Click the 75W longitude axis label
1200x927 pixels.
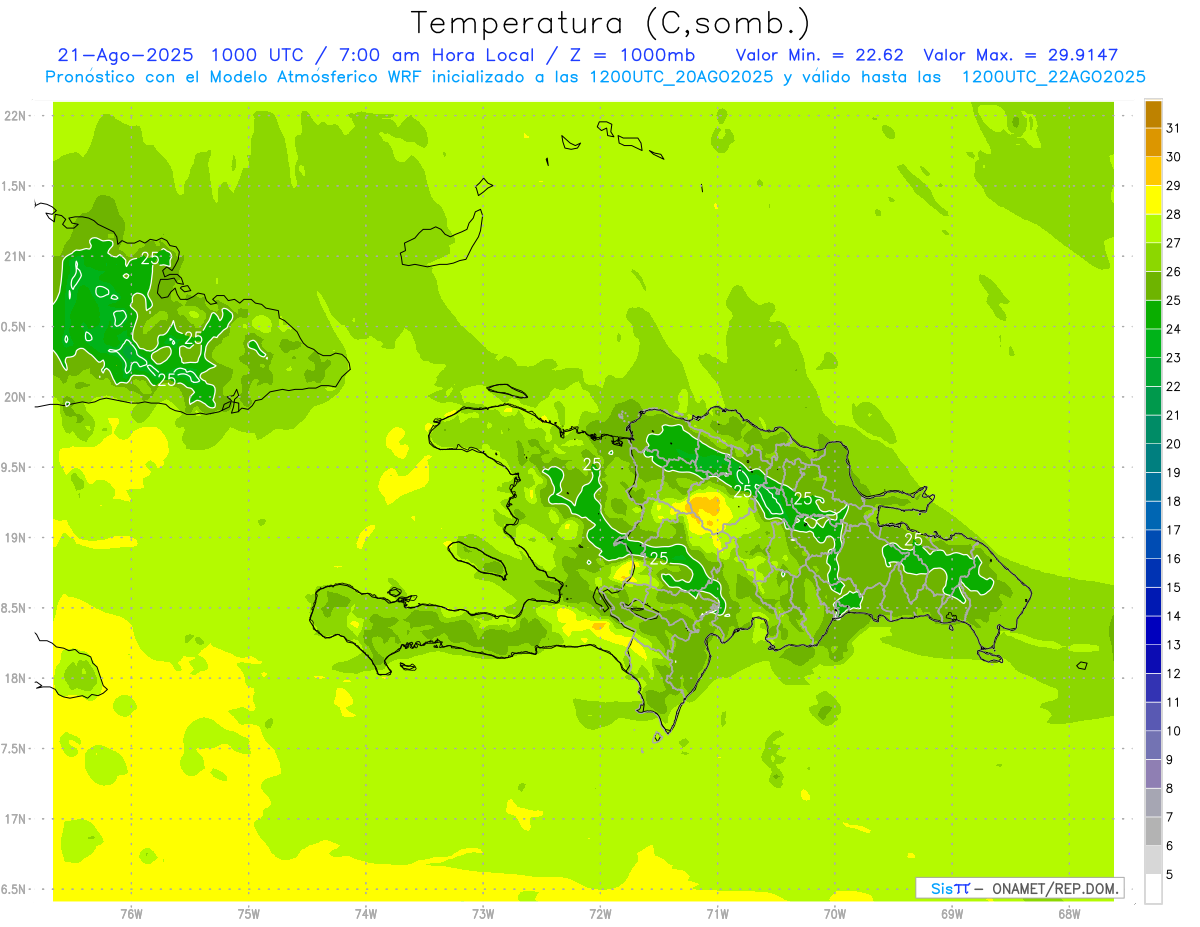click(x=249, y=913)
